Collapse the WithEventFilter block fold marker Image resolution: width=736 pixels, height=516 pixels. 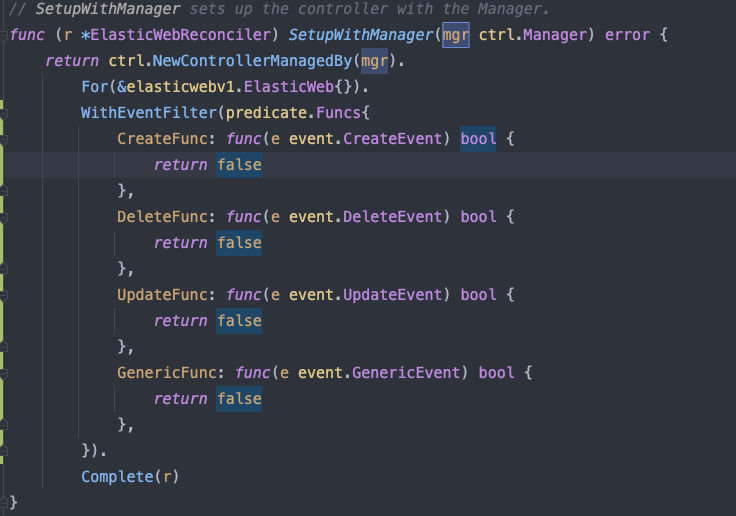tap(4, 113)
